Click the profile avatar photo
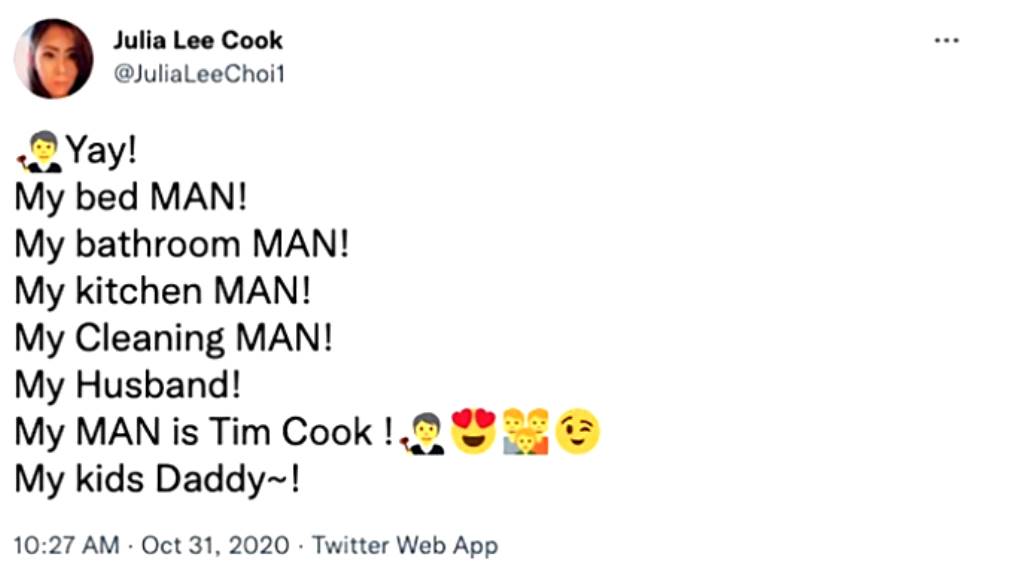The image size is (1009, 572). 52,59
